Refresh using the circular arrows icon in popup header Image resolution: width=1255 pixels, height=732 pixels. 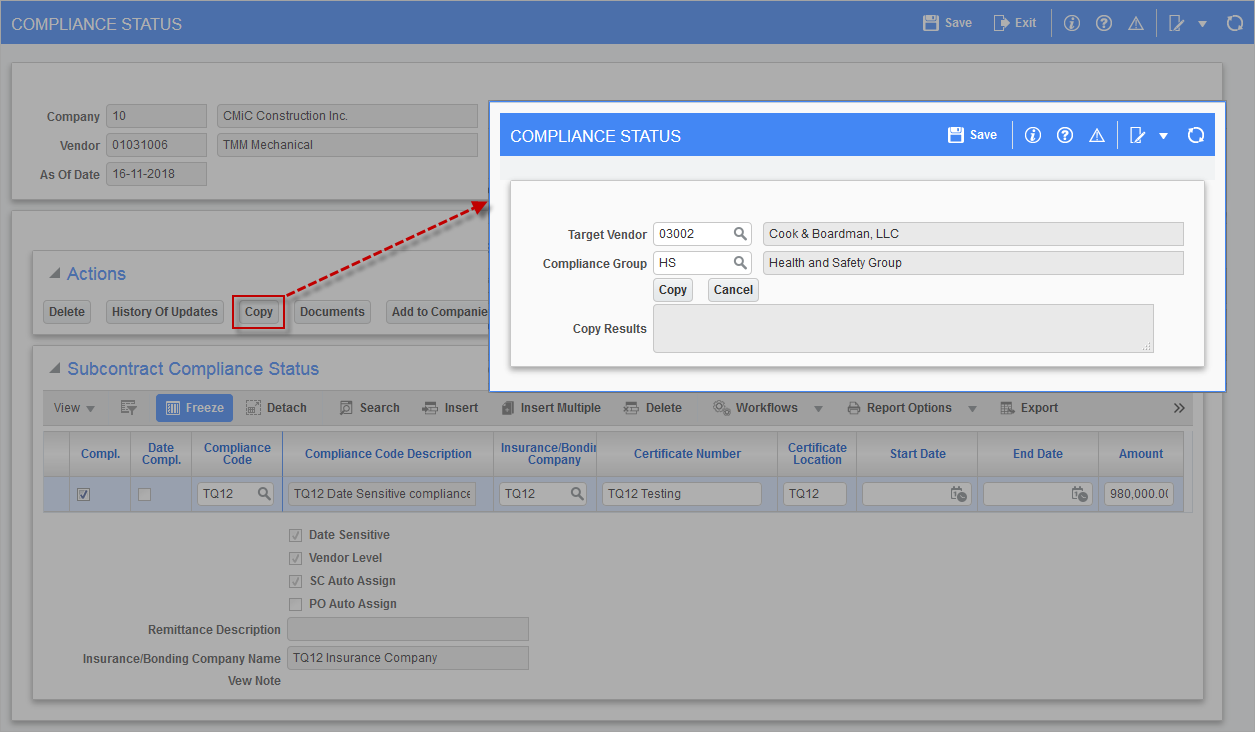[1196, 135]
